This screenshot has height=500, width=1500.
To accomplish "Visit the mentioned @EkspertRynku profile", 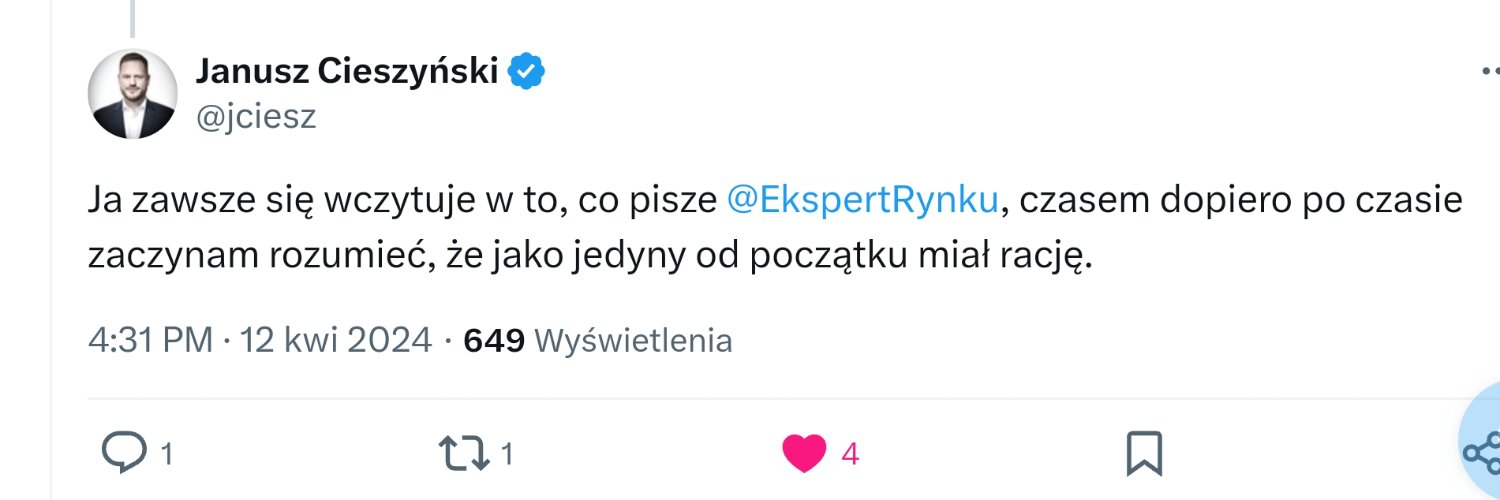I will tap(862, 200).
